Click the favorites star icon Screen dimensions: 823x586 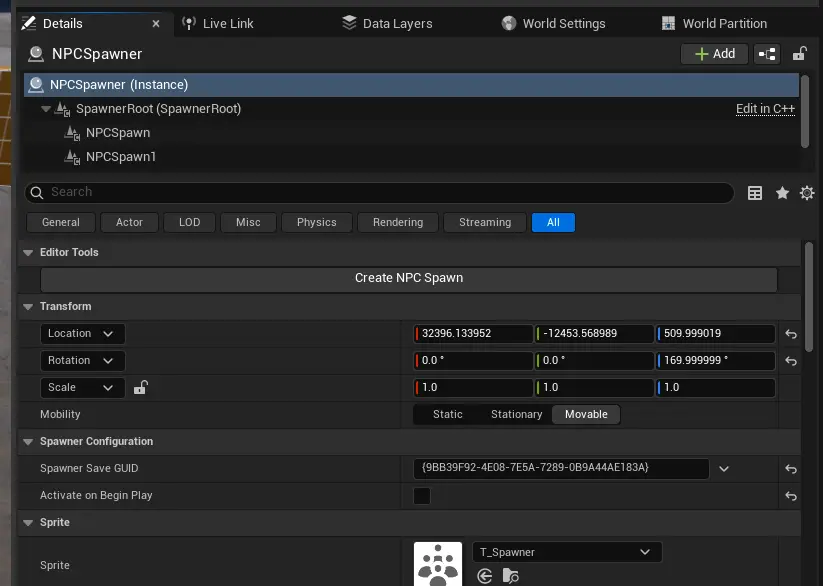(782, 193)
